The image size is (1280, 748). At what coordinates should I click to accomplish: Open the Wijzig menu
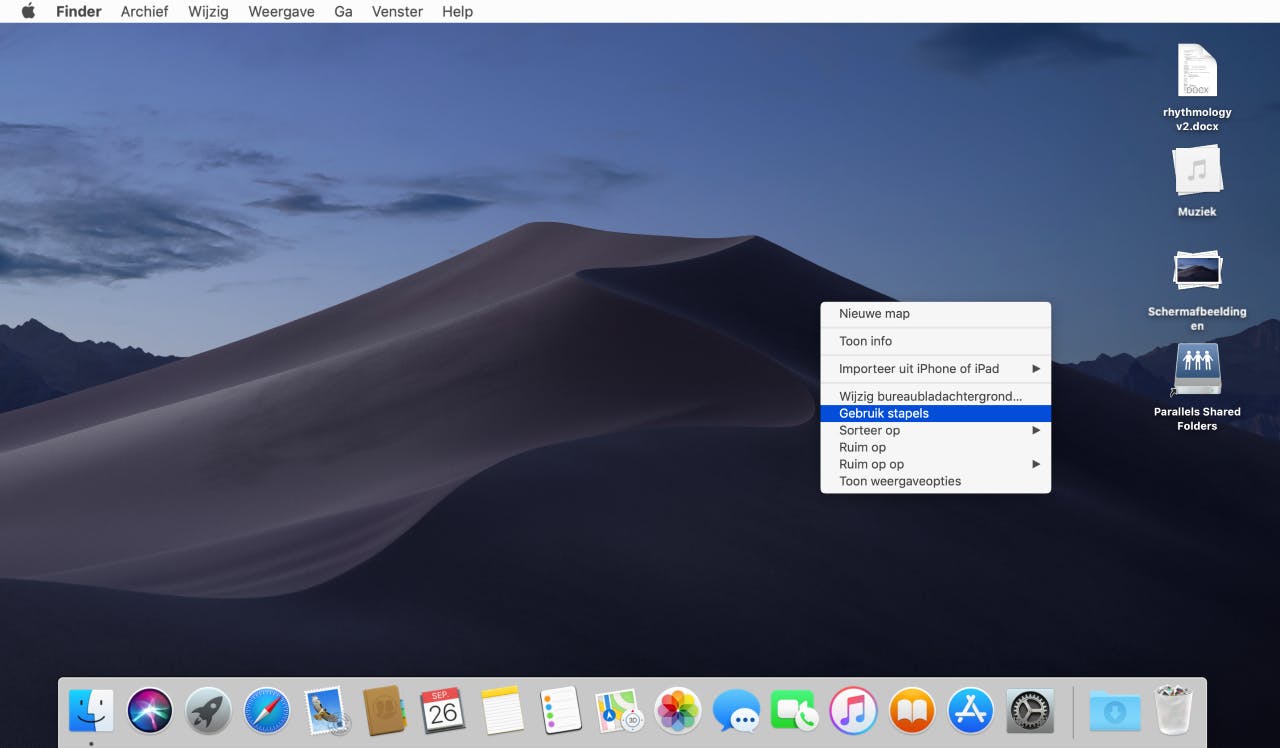(x=208, y=12)
